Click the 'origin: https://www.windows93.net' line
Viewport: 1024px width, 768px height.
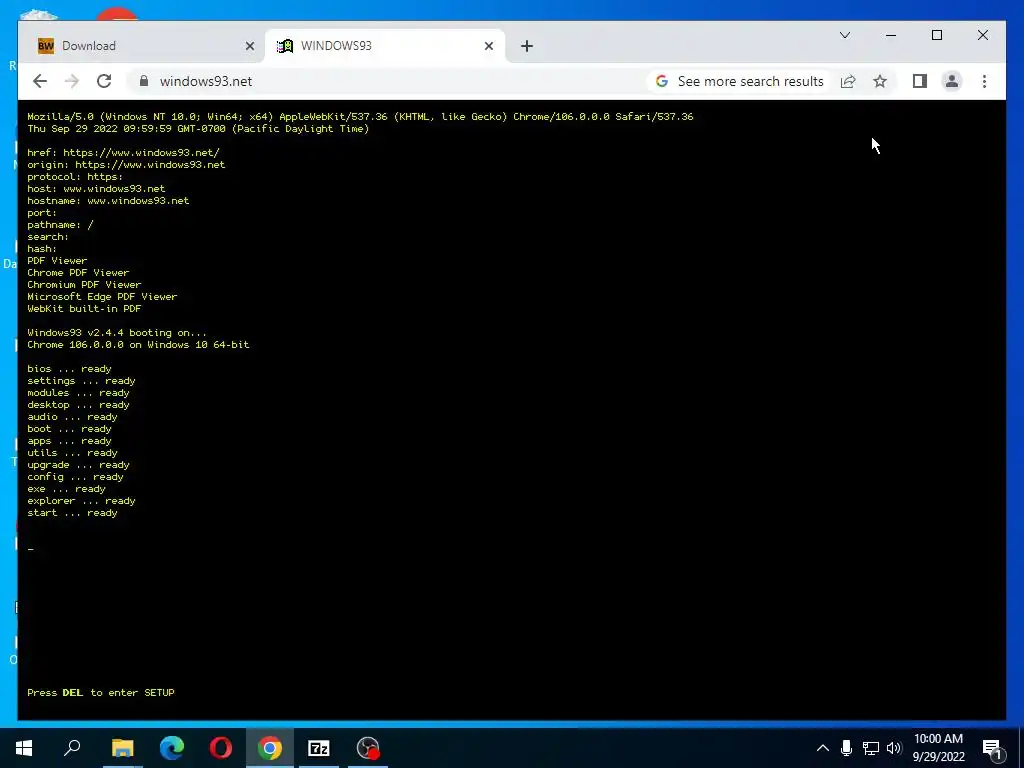pyautogui.click(x=126, y=165)
